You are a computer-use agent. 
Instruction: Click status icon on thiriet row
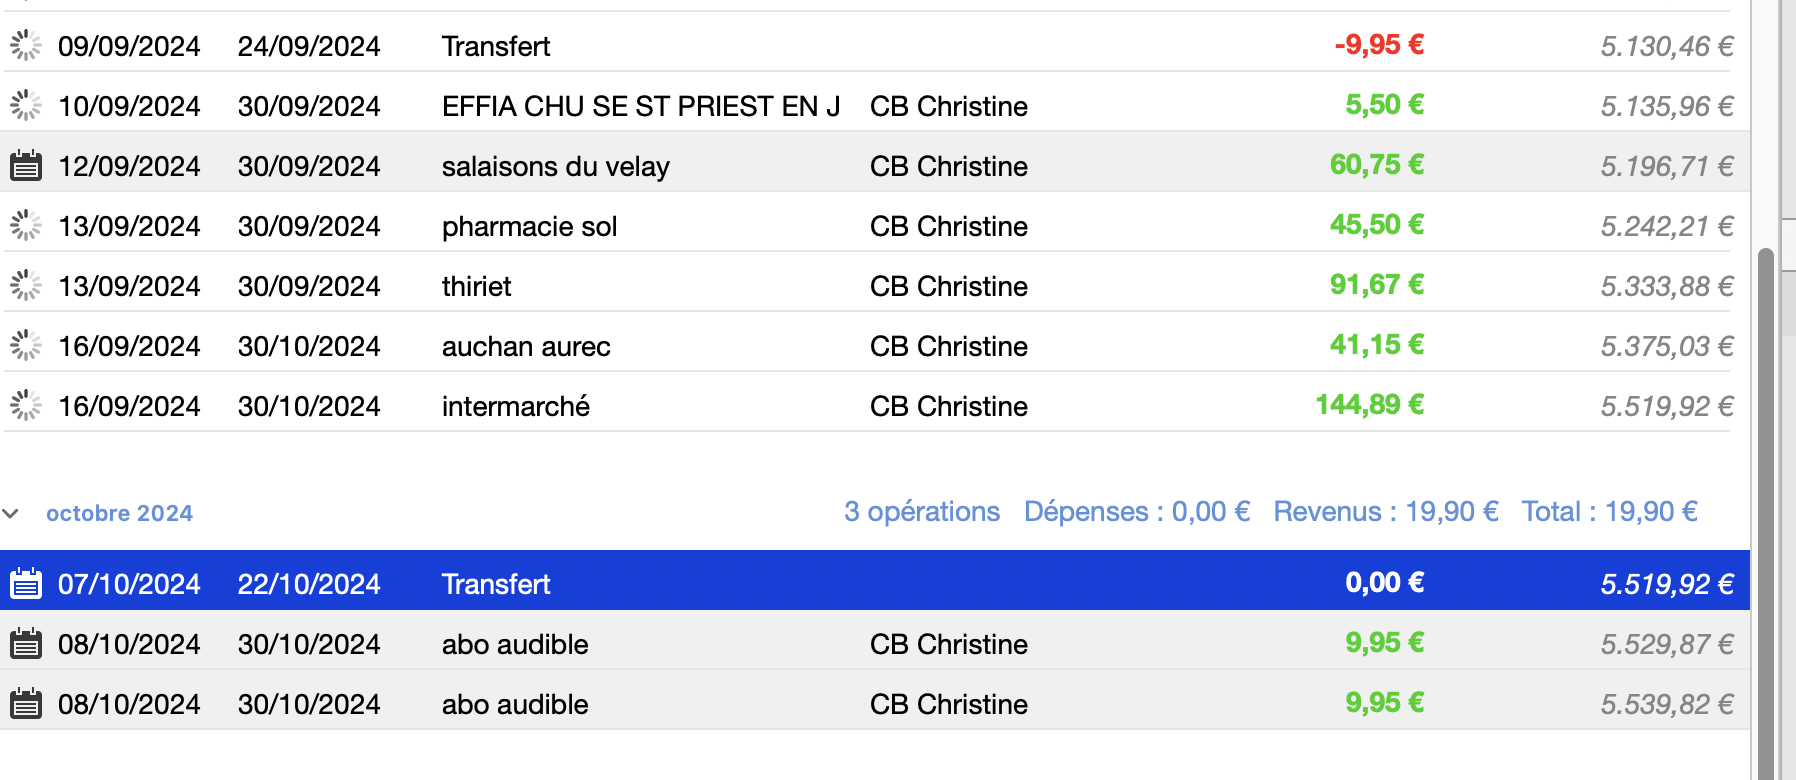click(26, 285)
